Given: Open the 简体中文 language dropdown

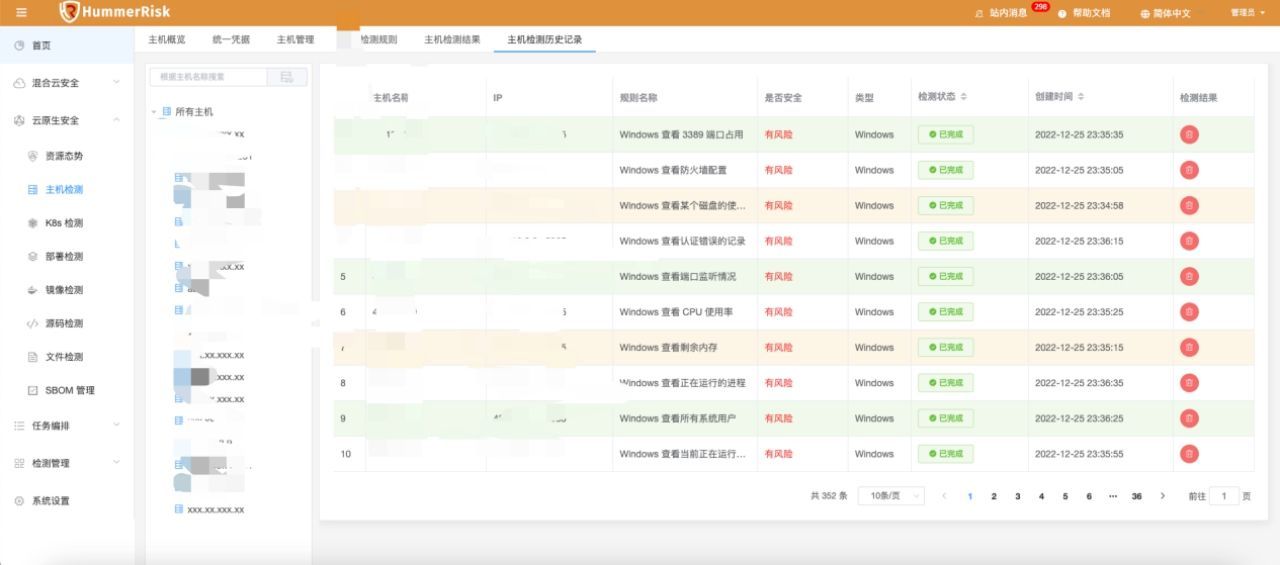Looking at the screenshot, I should point(1166,13).
